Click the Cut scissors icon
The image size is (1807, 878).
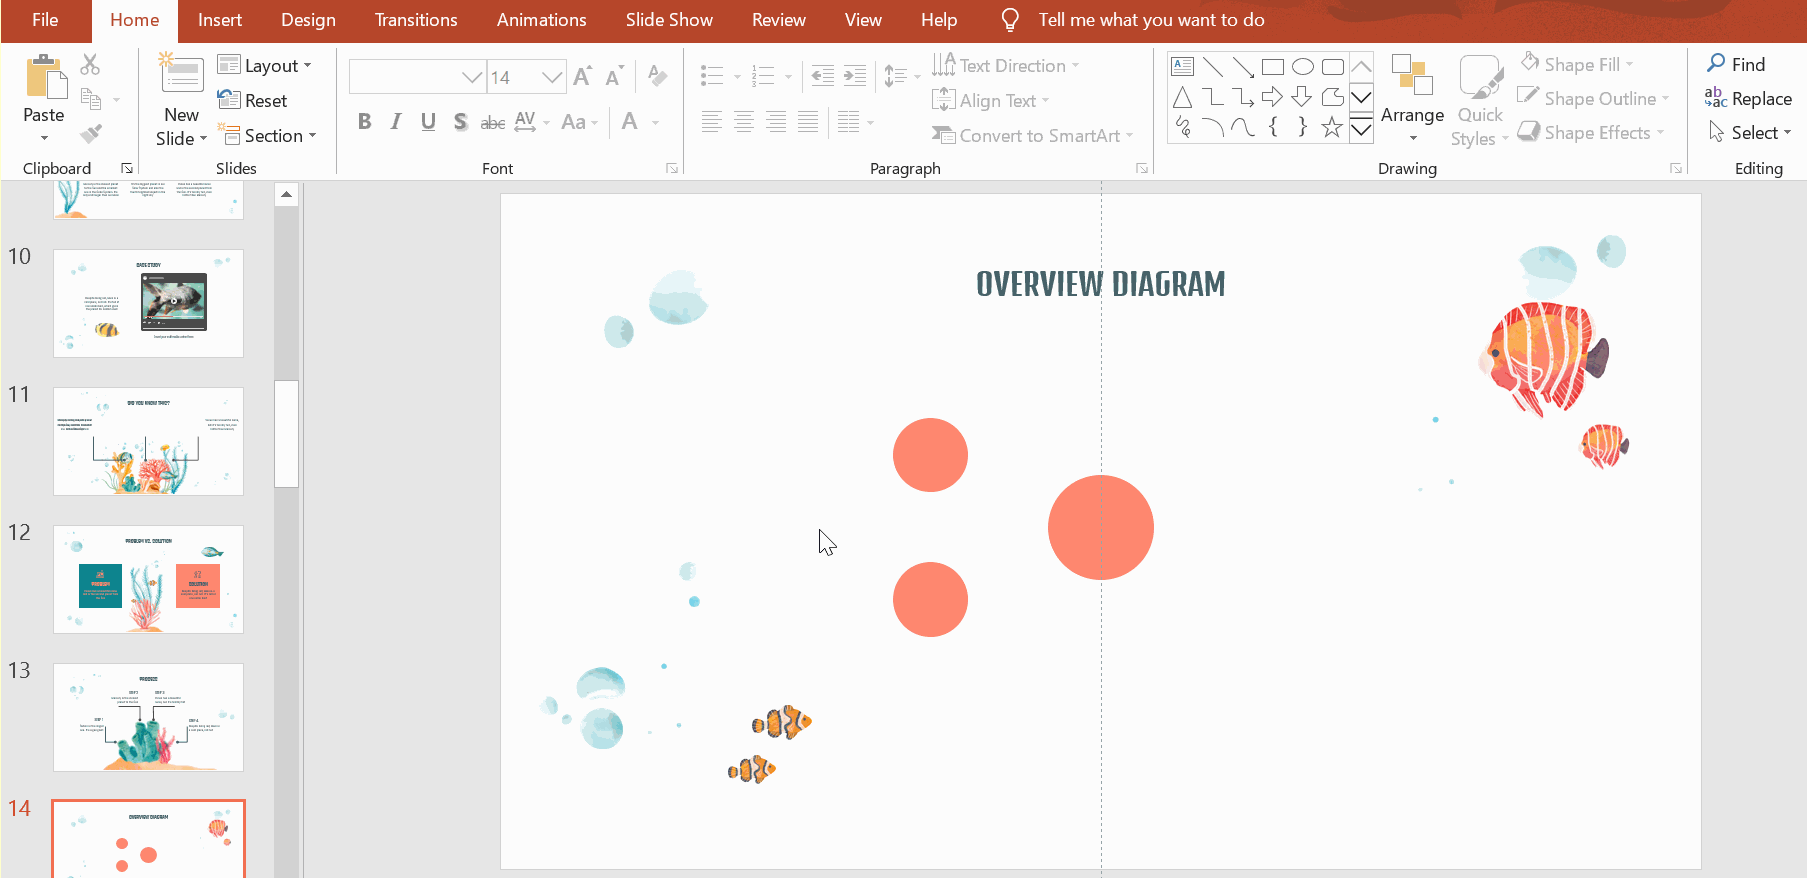(90, 65)
